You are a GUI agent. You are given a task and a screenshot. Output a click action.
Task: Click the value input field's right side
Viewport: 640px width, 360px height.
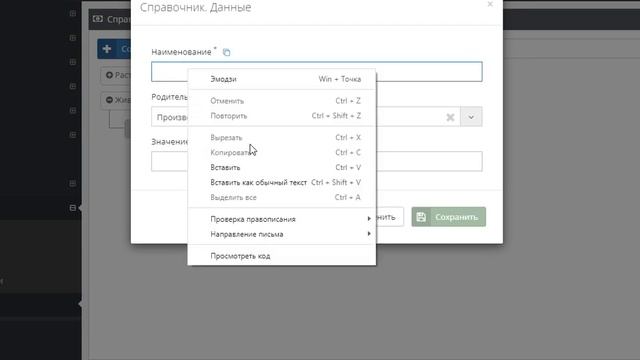429,161
